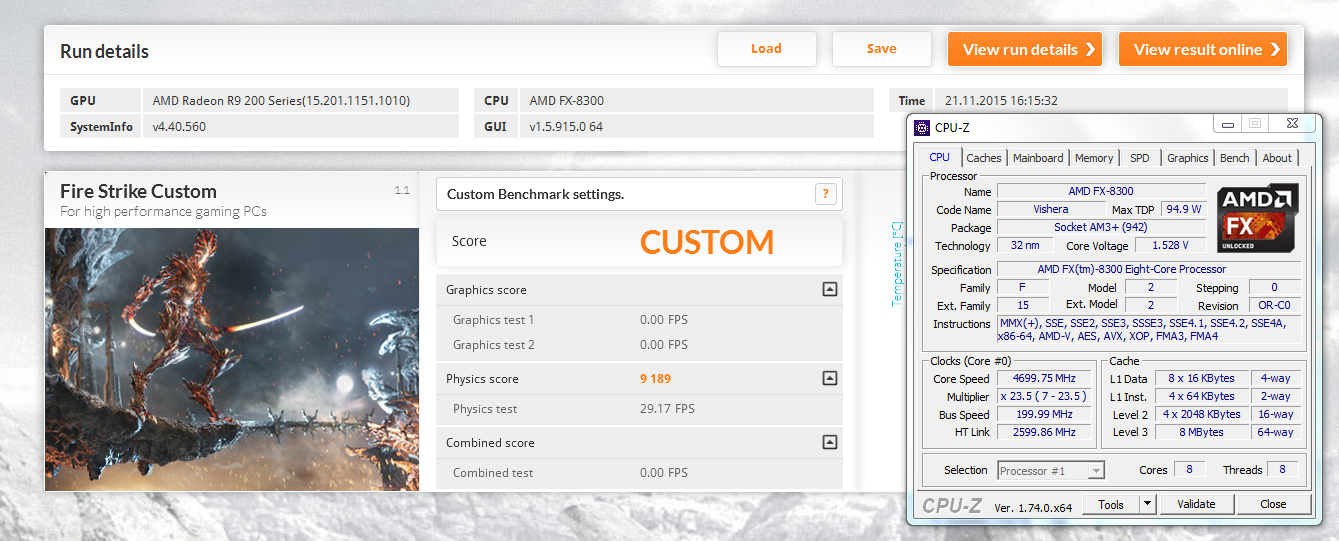Click the Combined test row
This screenshot has height=541, width=1339.
coord(640,473)
